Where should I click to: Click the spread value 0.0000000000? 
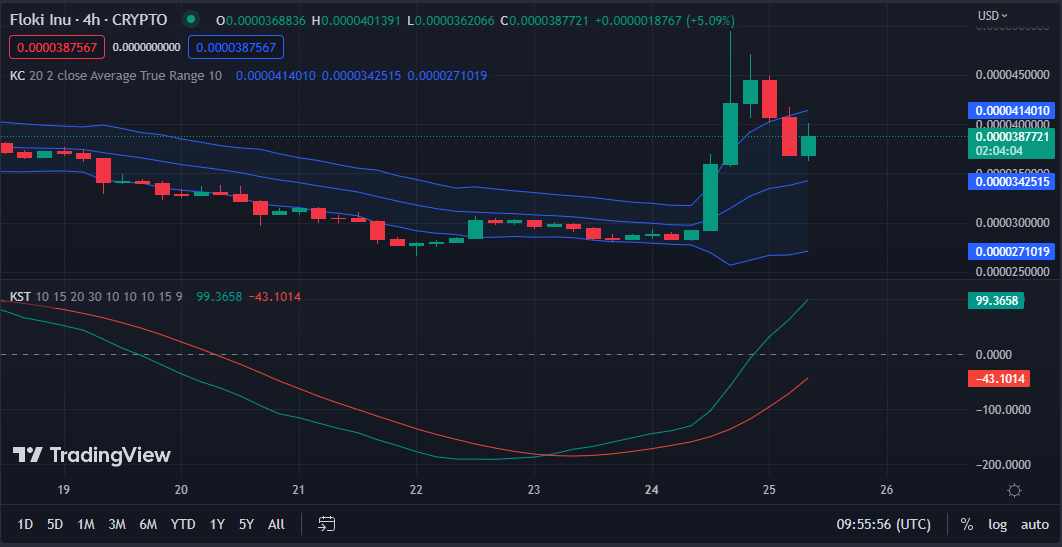(x=146, y=47)
